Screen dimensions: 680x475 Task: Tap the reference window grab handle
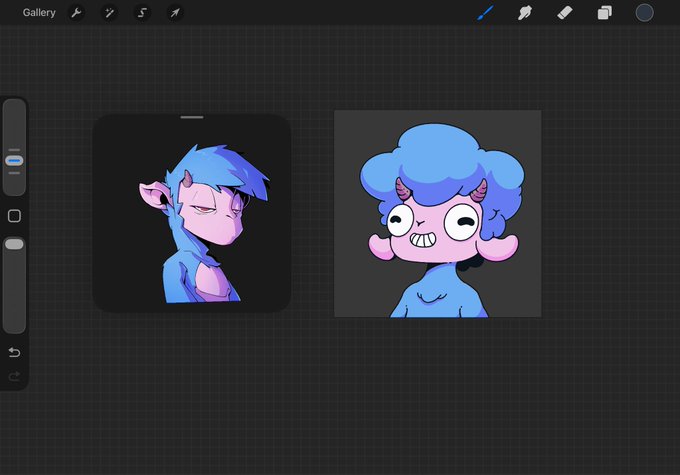[192, 117]
